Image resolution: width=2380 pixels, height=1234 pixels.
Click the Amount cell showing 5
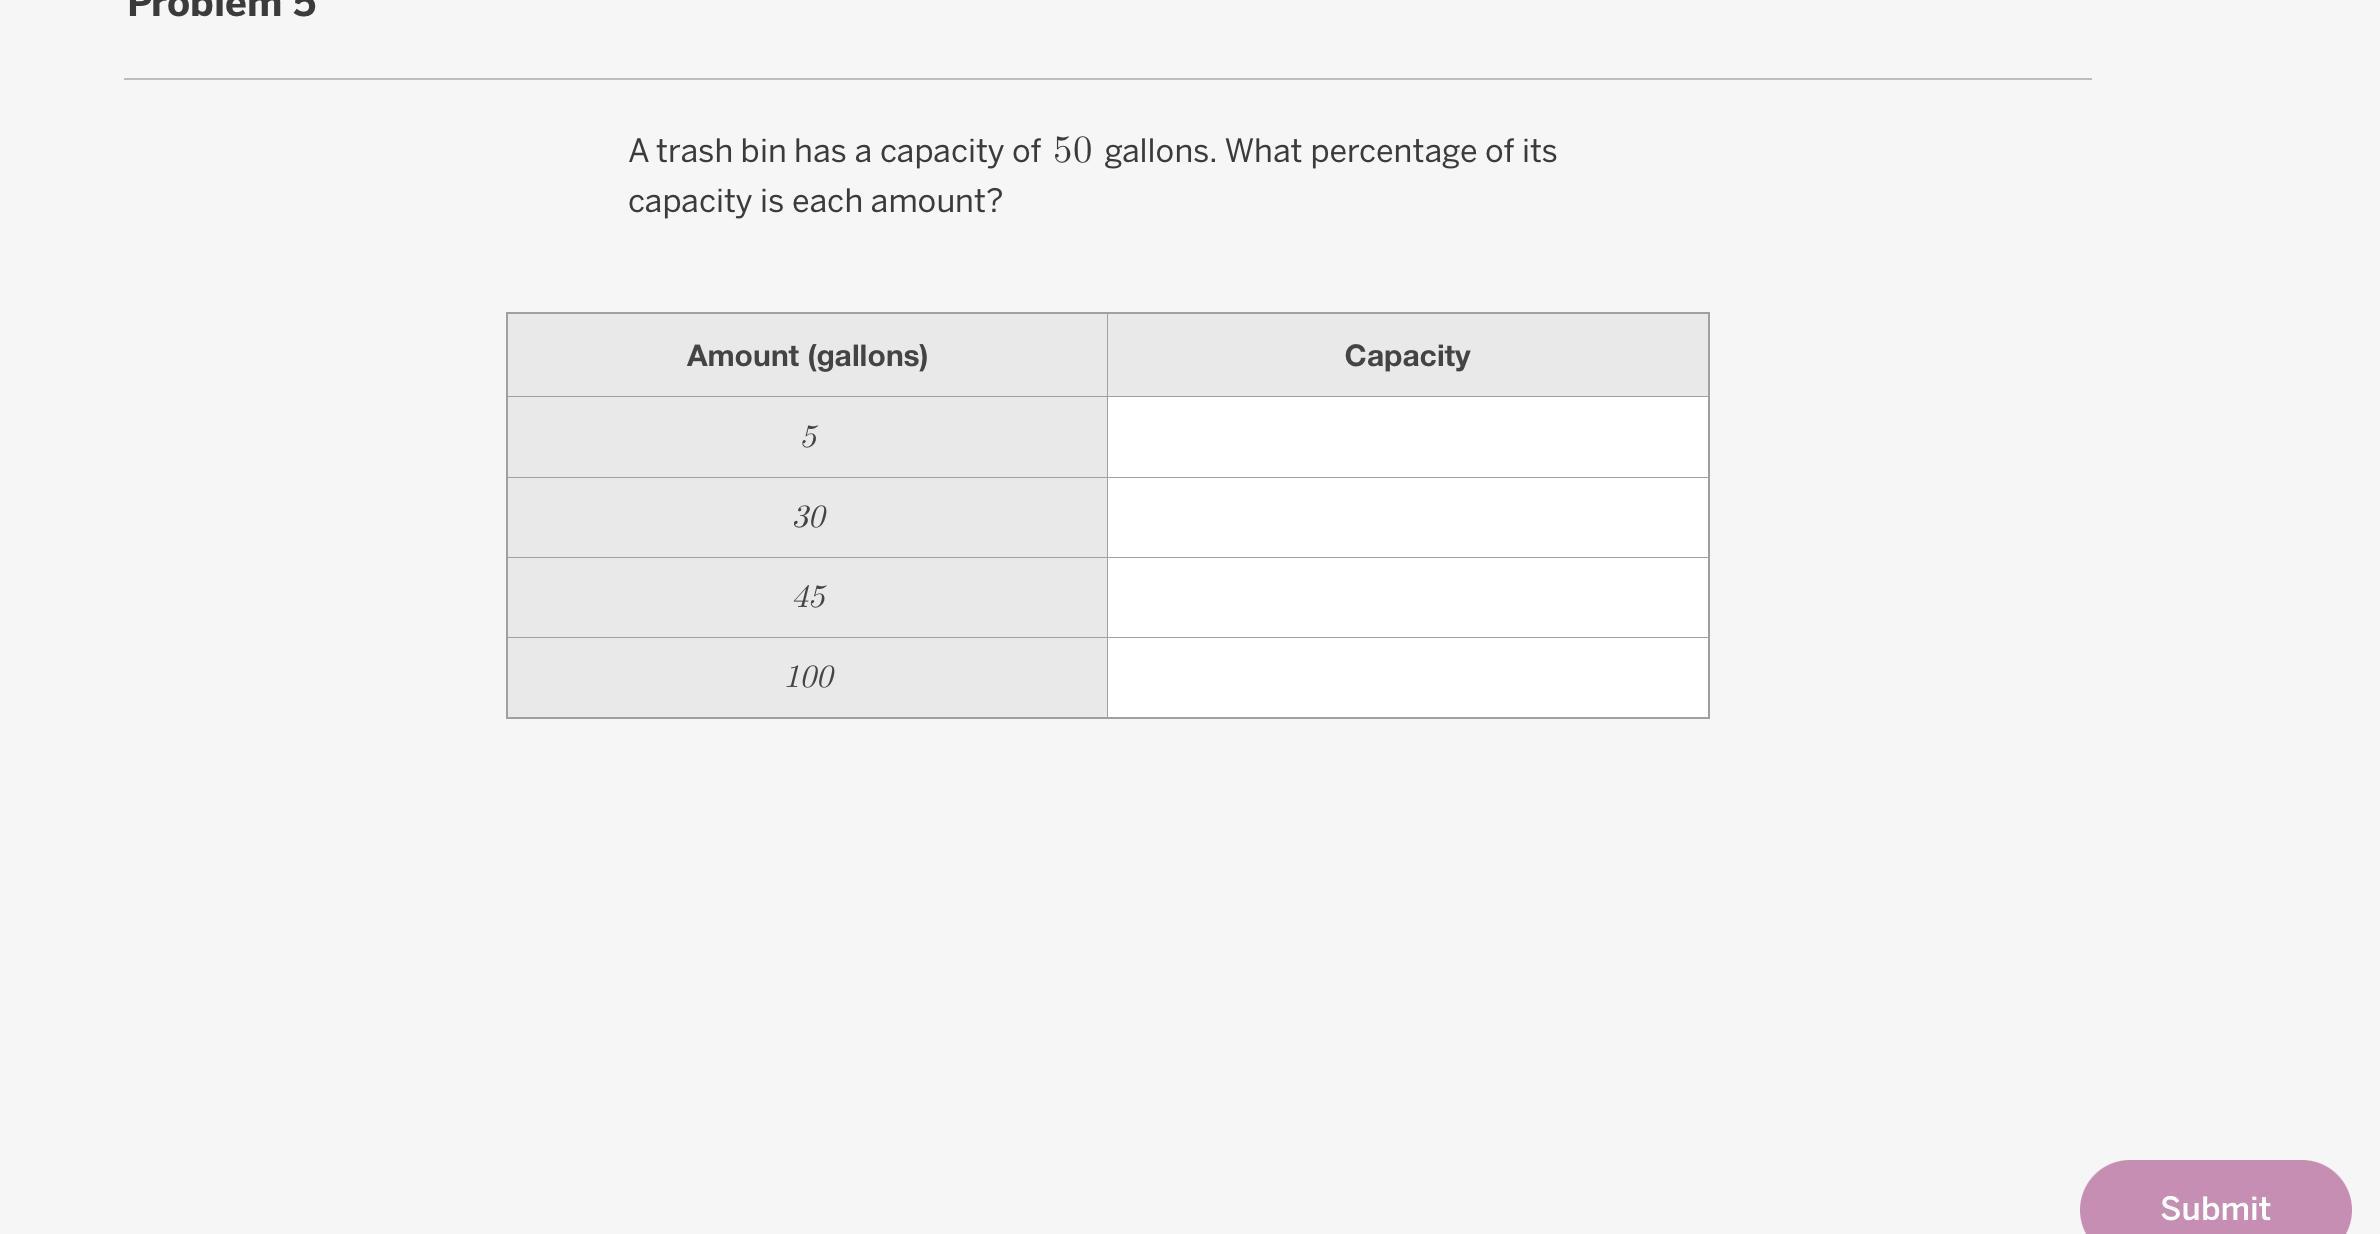click(x=808, y=437)
